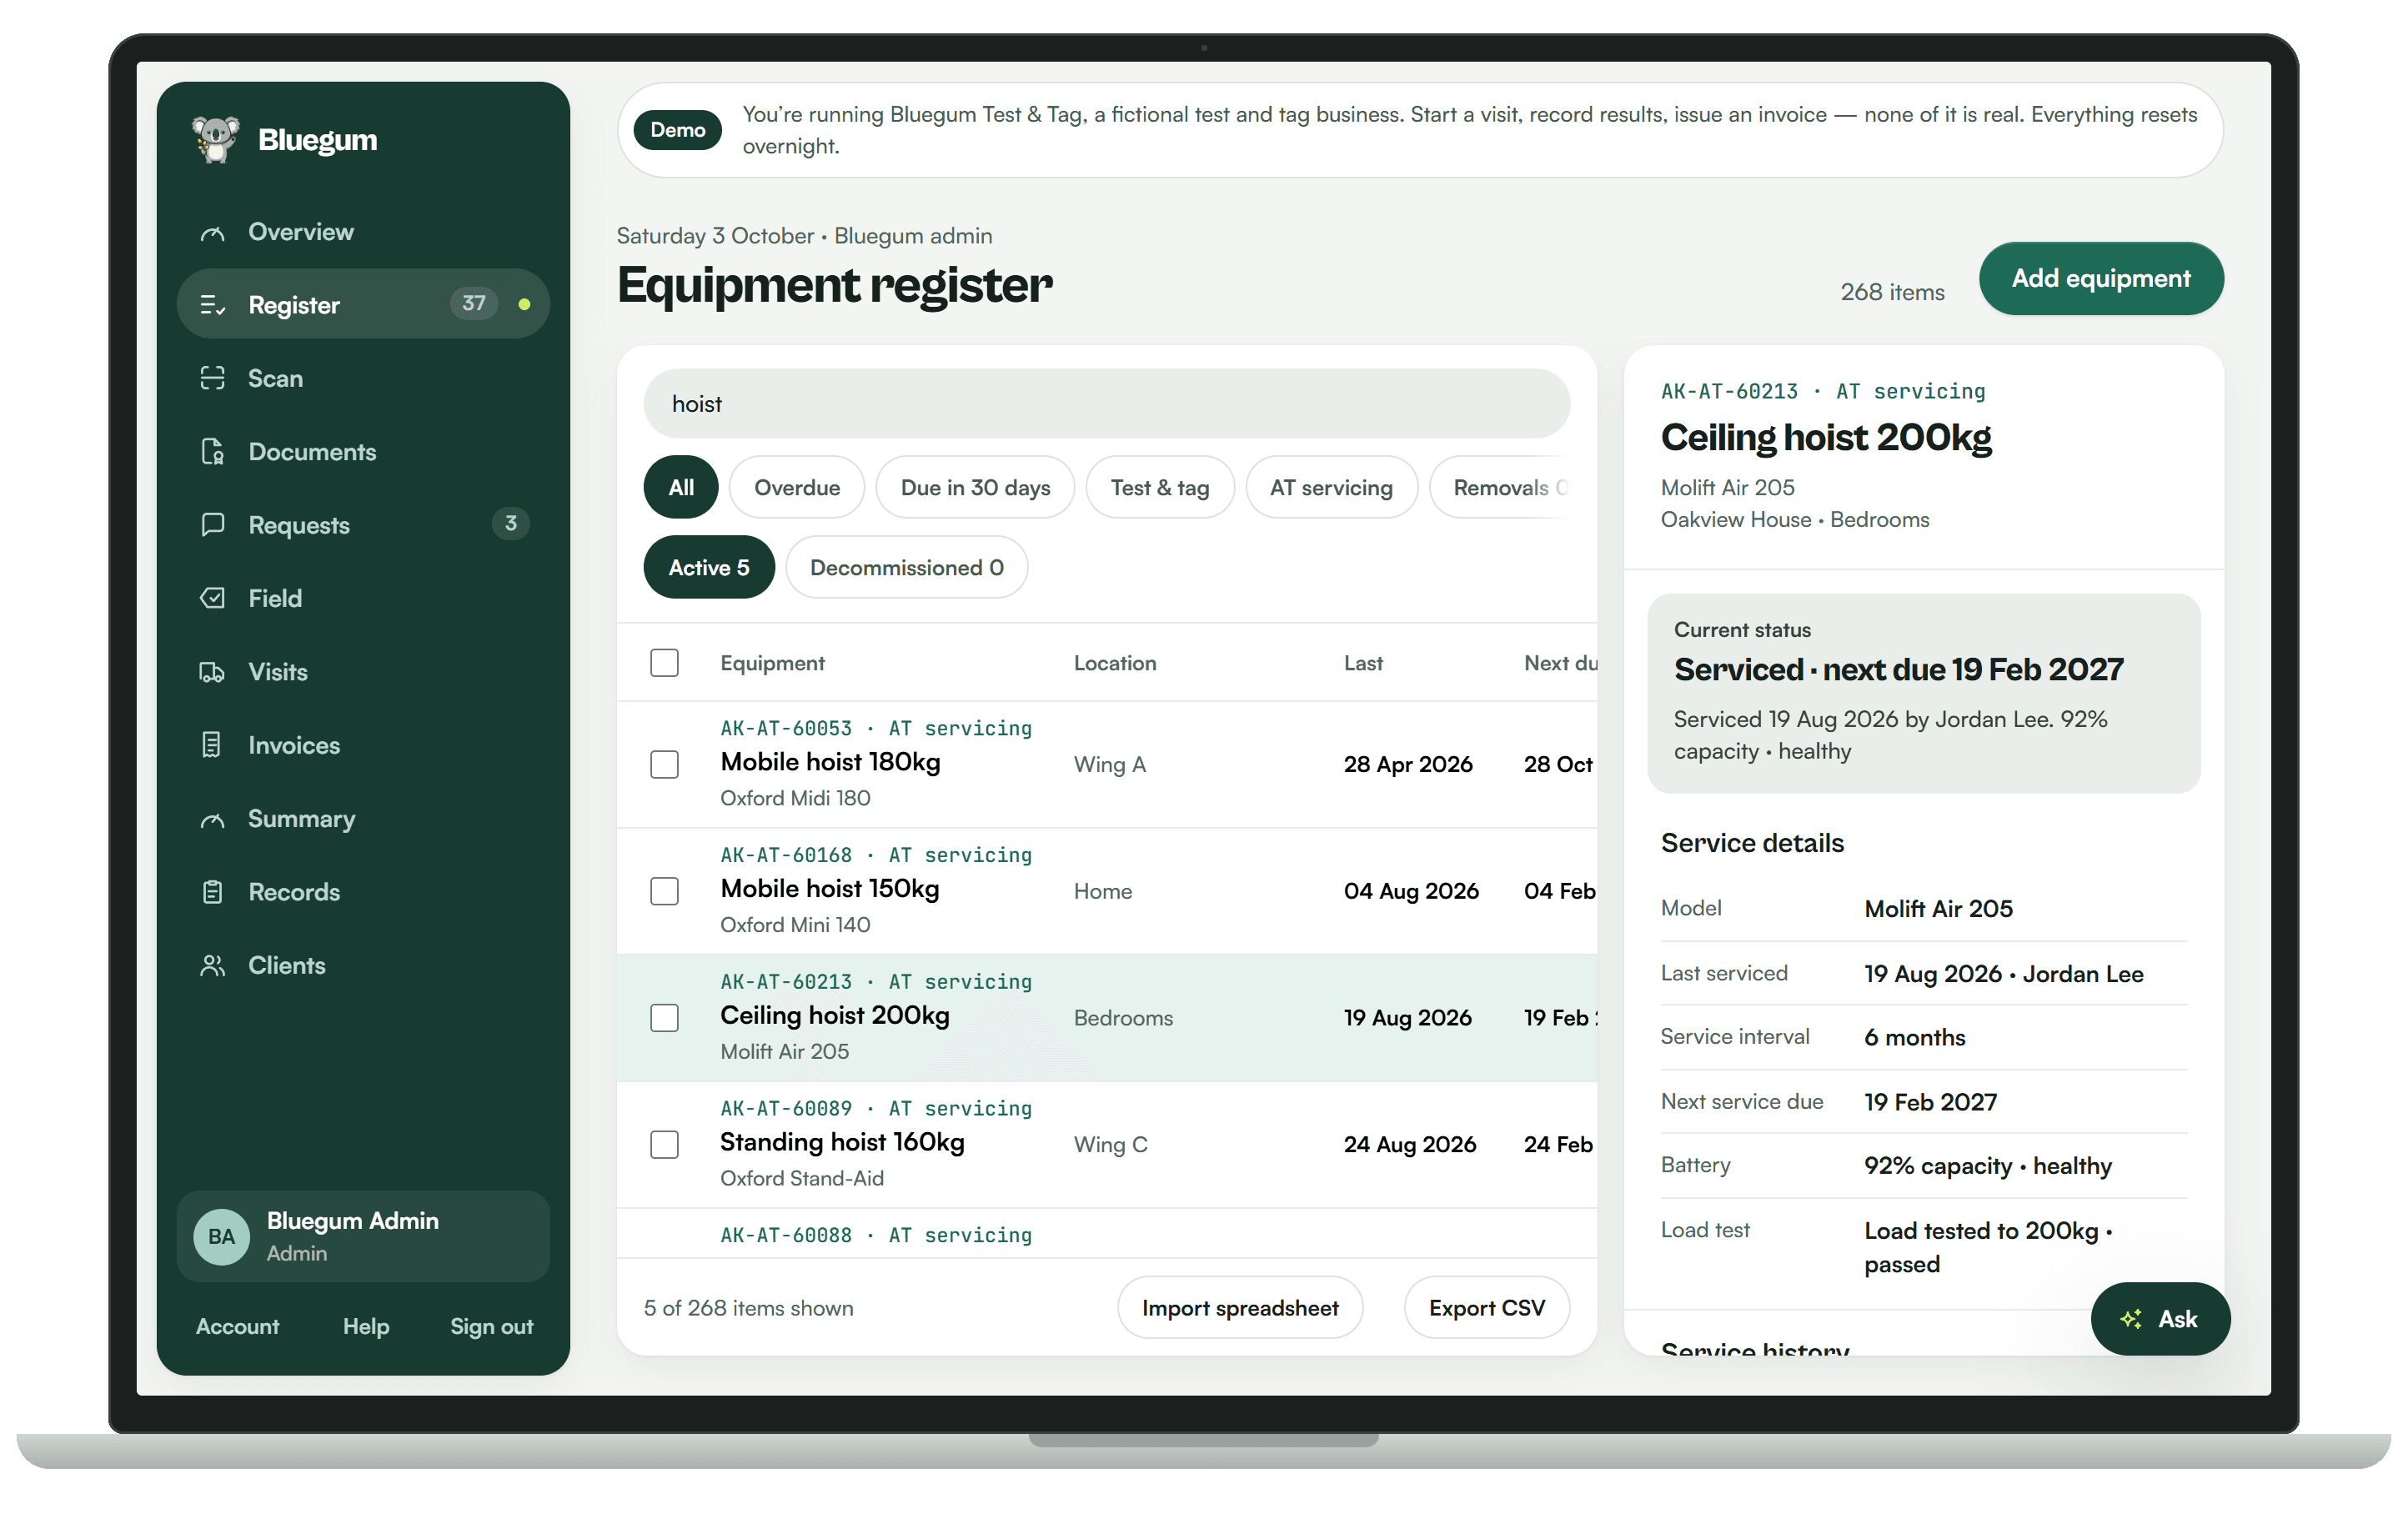Viewport: 2408px width, 1519px height.
Task: Click the Bluegum koala logo
Action: [x=215, y=139]
